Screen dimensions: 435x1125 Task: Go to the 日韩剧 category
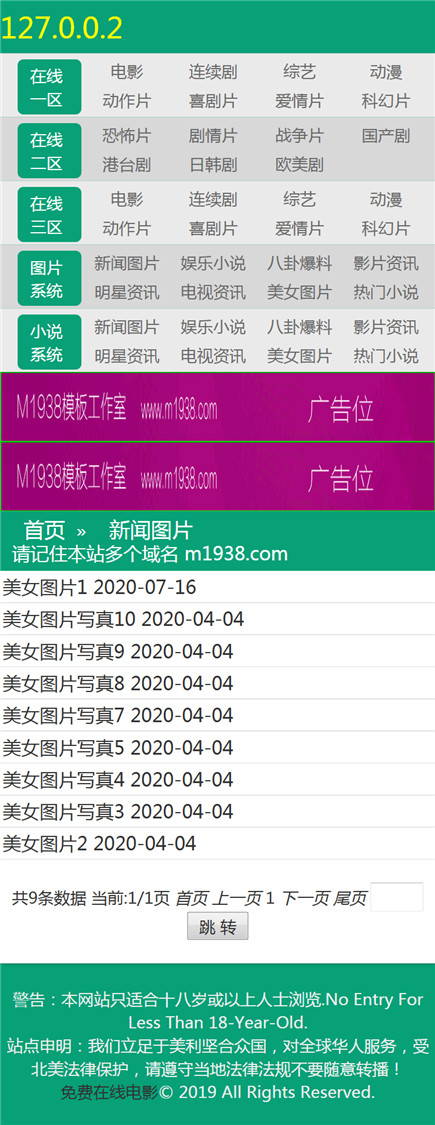click(x=213, y=165)
